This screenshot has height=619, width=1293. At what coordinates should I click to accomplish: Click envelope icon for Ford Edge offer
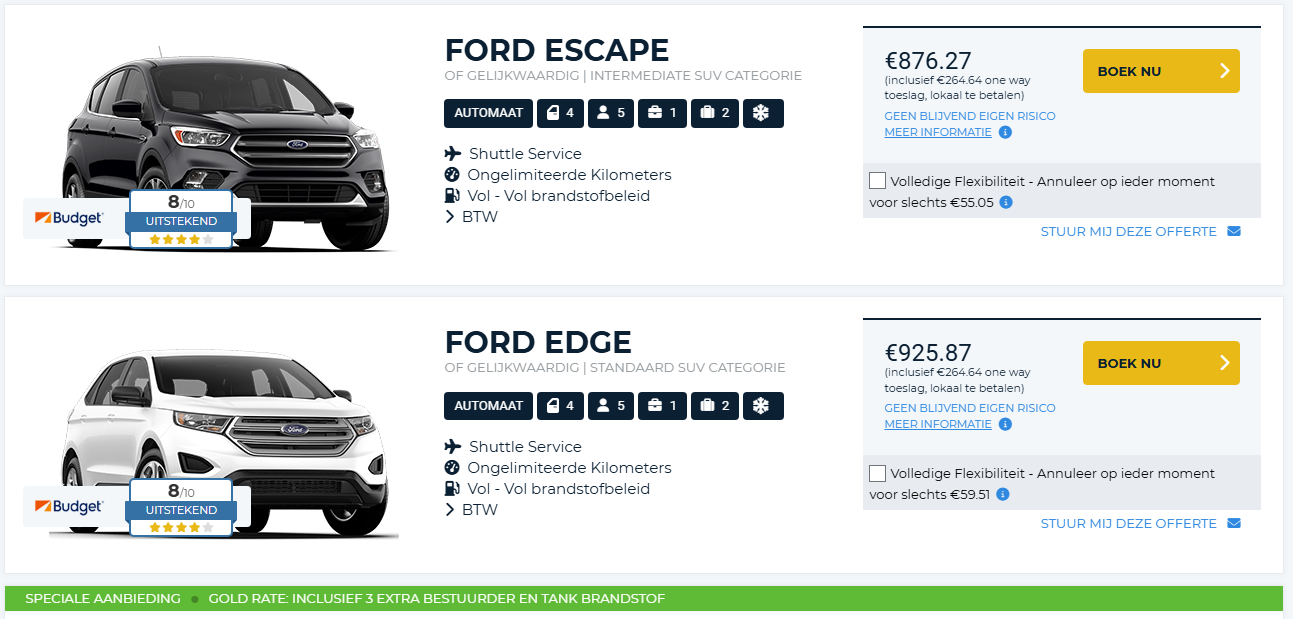(1234, 524)
